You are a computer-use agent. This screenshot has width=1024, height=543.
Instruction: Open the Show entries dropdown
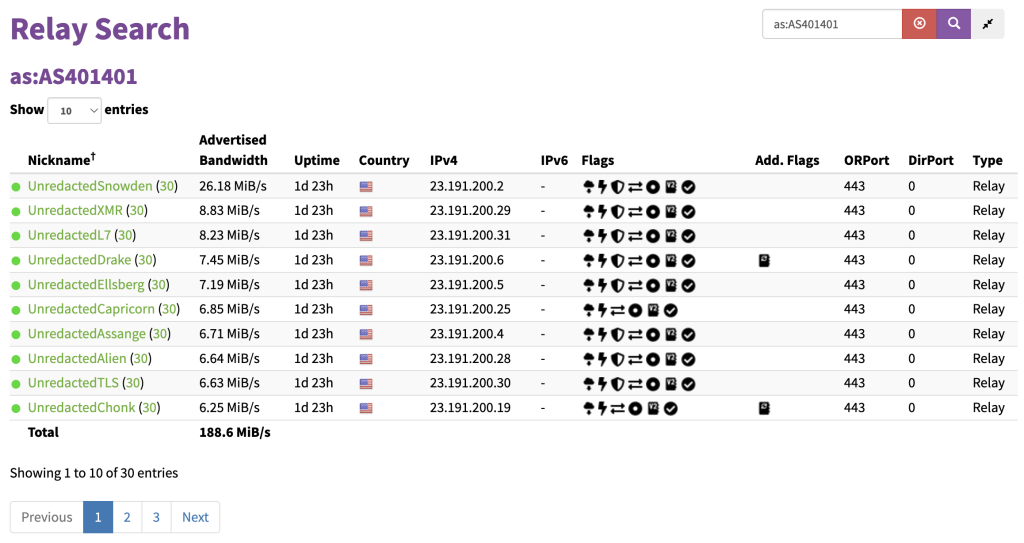click(74, 110)
